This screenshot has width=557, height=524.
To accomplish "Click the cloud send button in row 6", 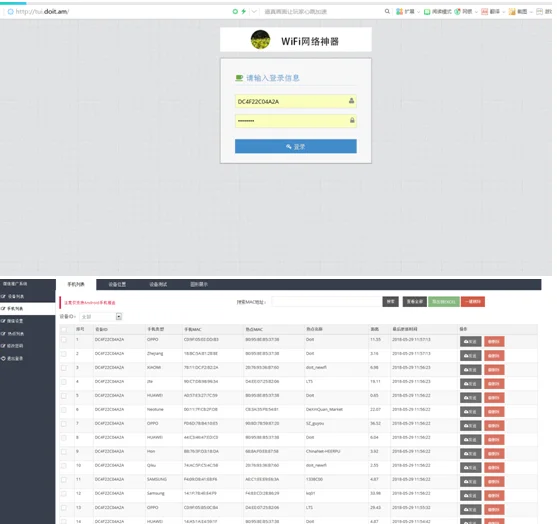I will click(470, 412).
